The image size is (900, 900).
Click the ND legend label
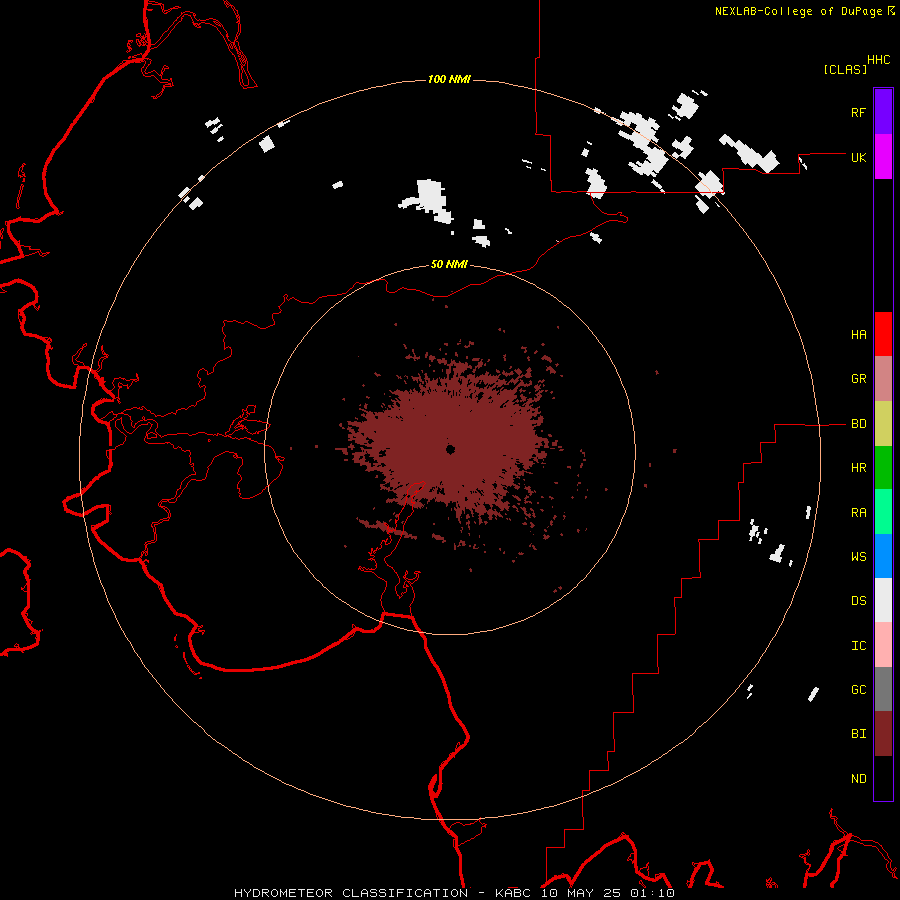pyautogui.click(x=858, y=779)
